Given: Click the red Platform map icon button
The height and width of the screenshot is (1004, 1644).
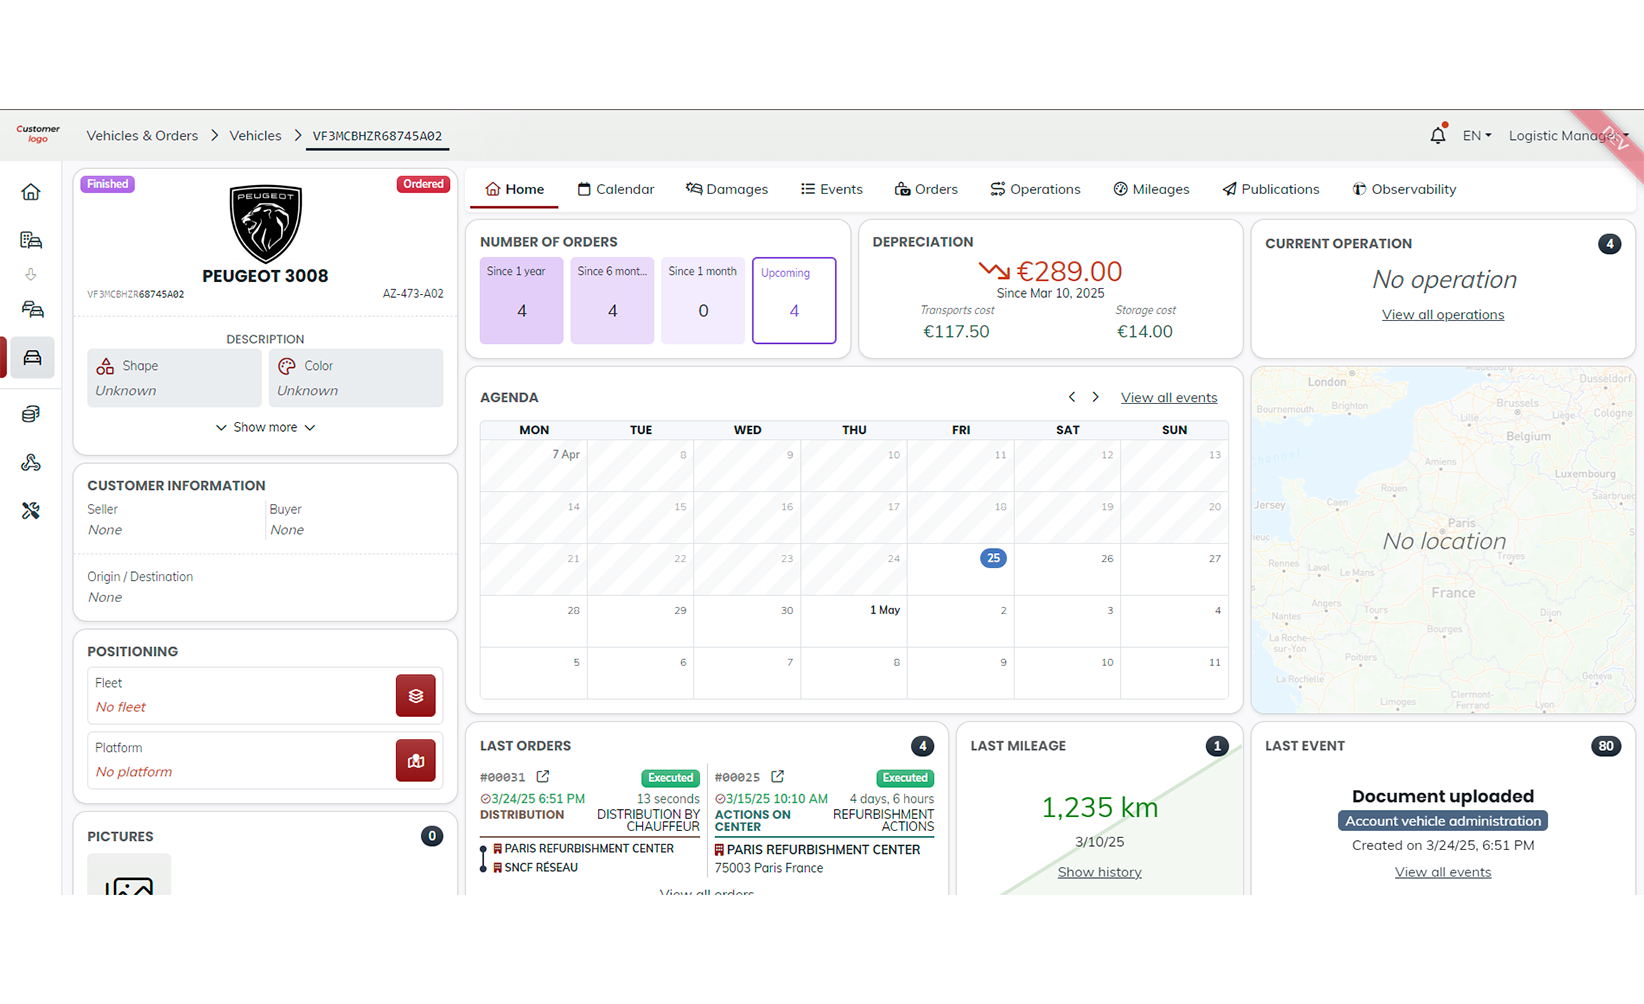Looking at the screenshot, I should tap(415, 761).
